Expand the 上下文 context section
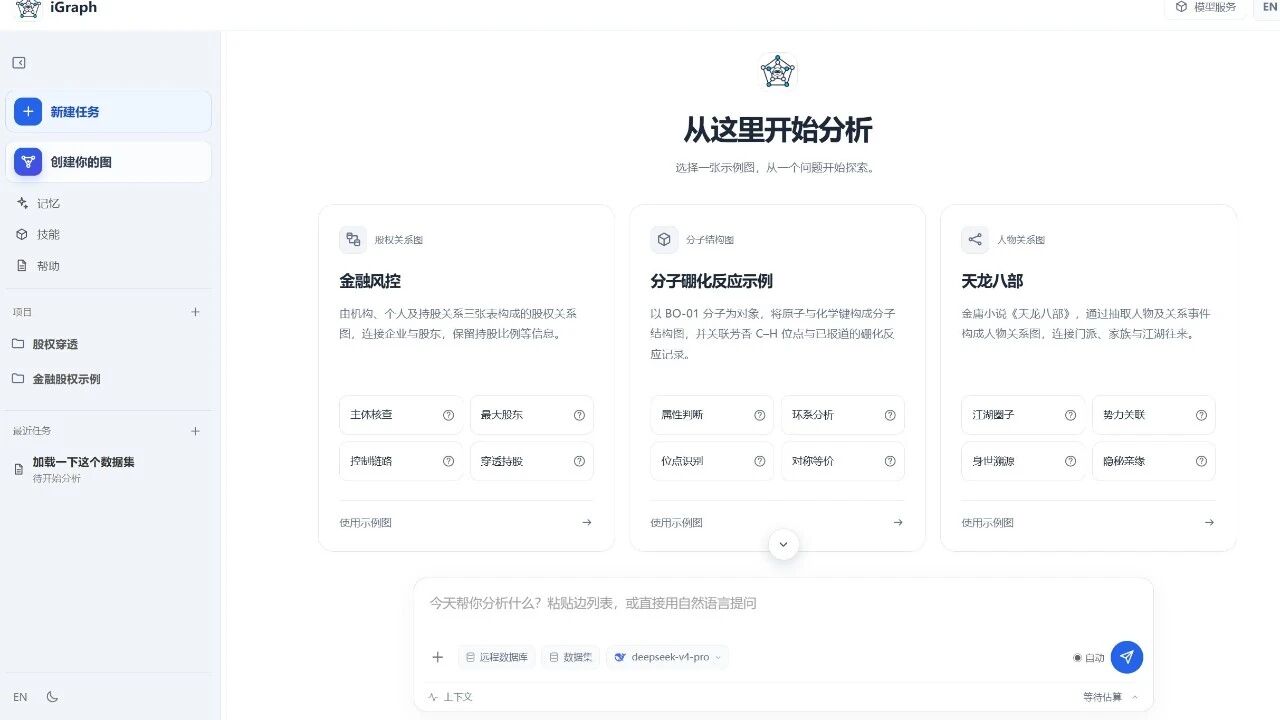Screen dimensions: 1280x720 pos(449,697)
